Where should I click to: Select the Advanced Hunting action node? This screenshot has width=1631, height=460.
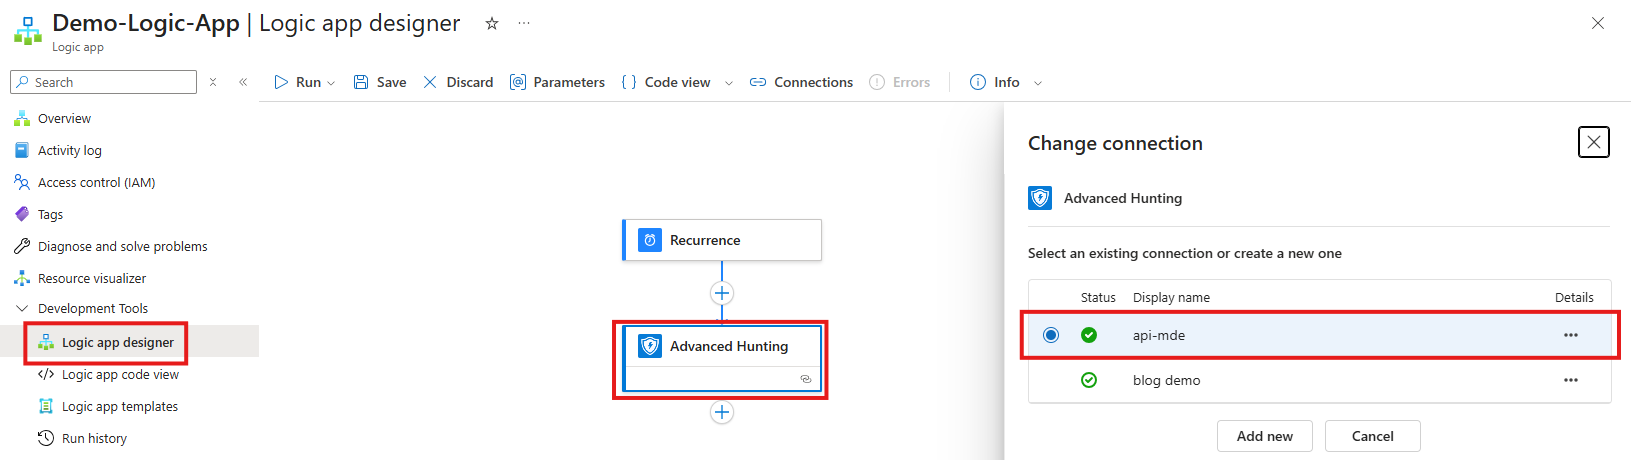721,347
